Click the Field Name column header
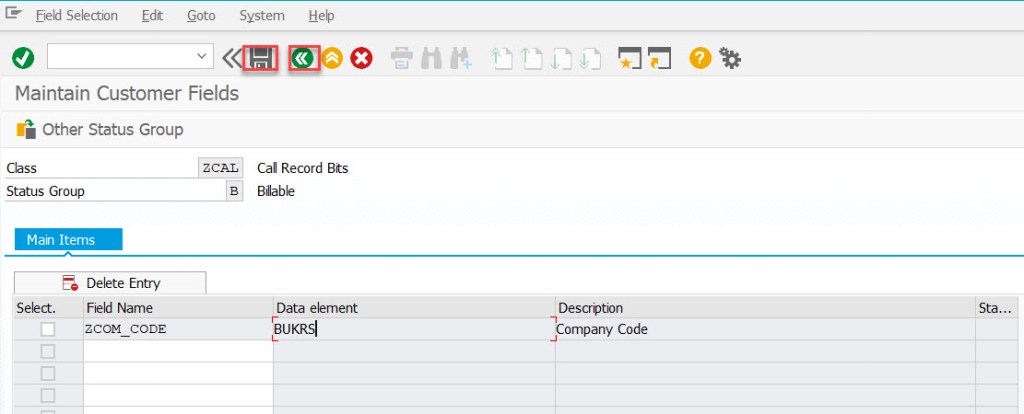This screenshot has height=414, width=1024. (178, 308)
